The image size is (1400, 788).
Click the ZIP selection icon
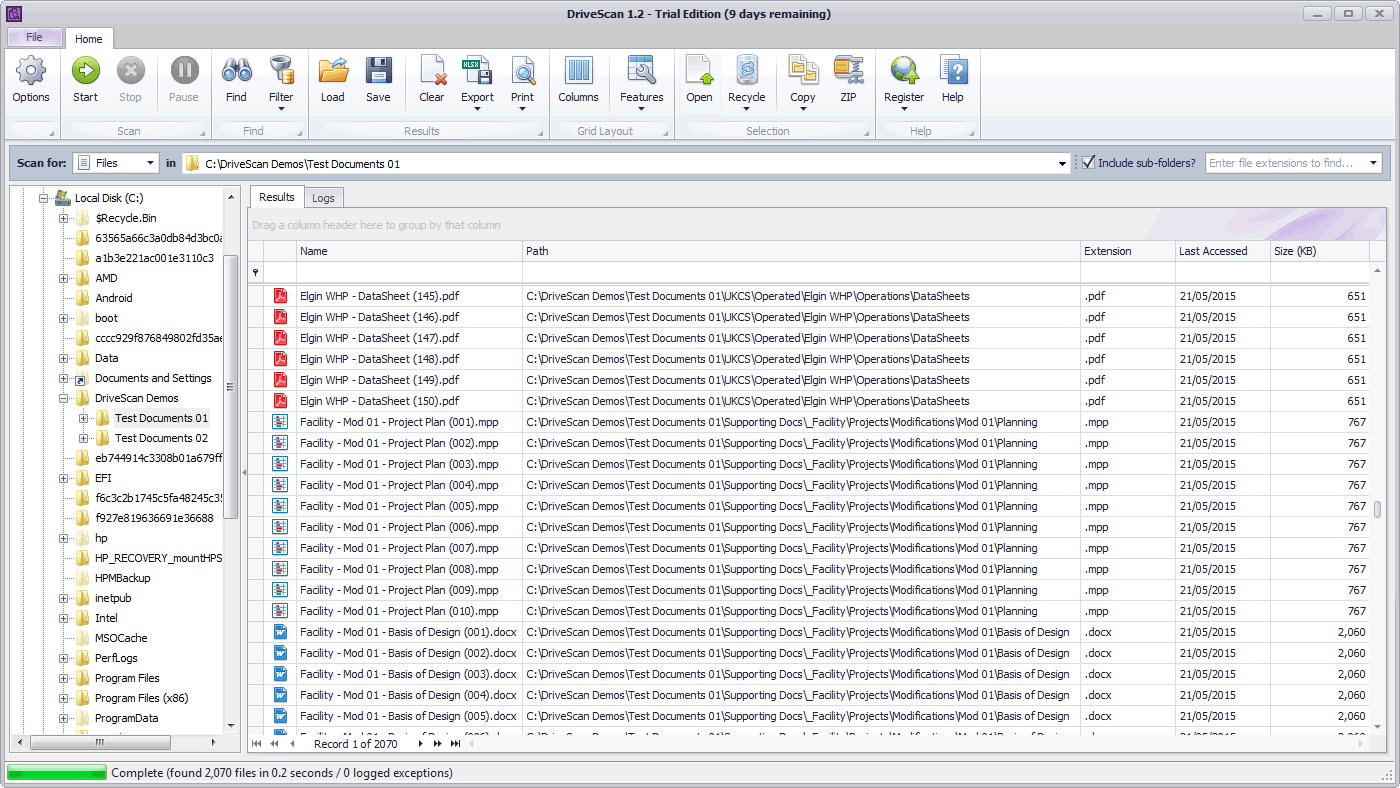pos(848,71)
